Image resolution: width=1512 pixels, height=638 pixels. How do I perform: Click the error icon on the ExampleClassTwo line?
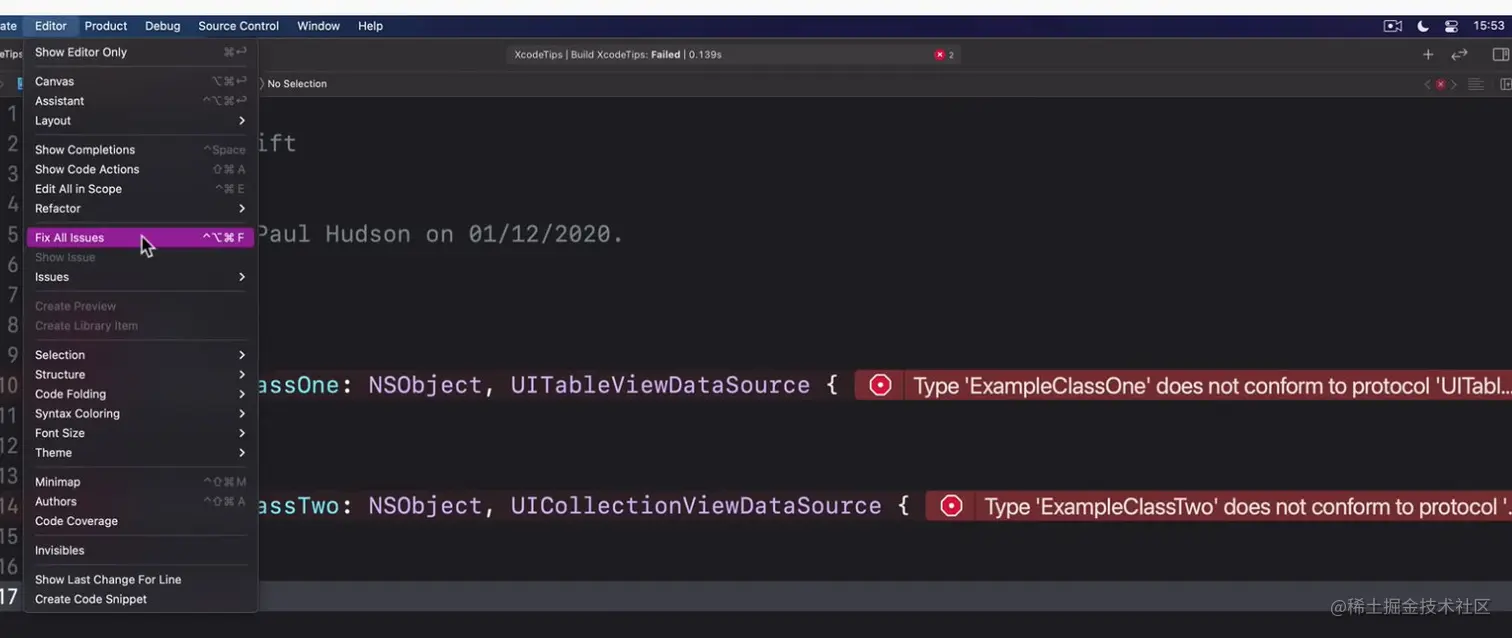click(x=951, y=506)
